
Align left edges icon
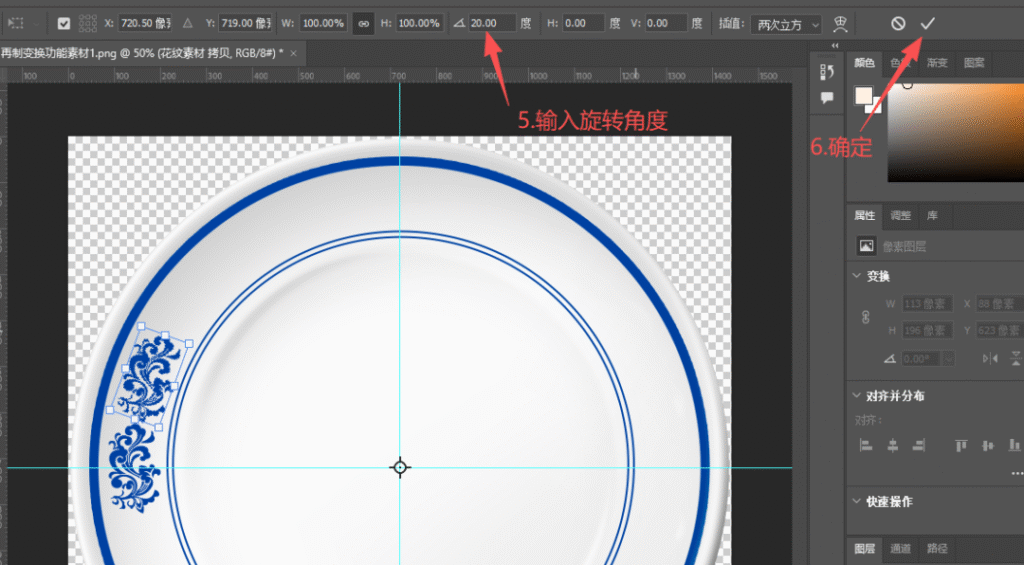click(x=866, y=446)
